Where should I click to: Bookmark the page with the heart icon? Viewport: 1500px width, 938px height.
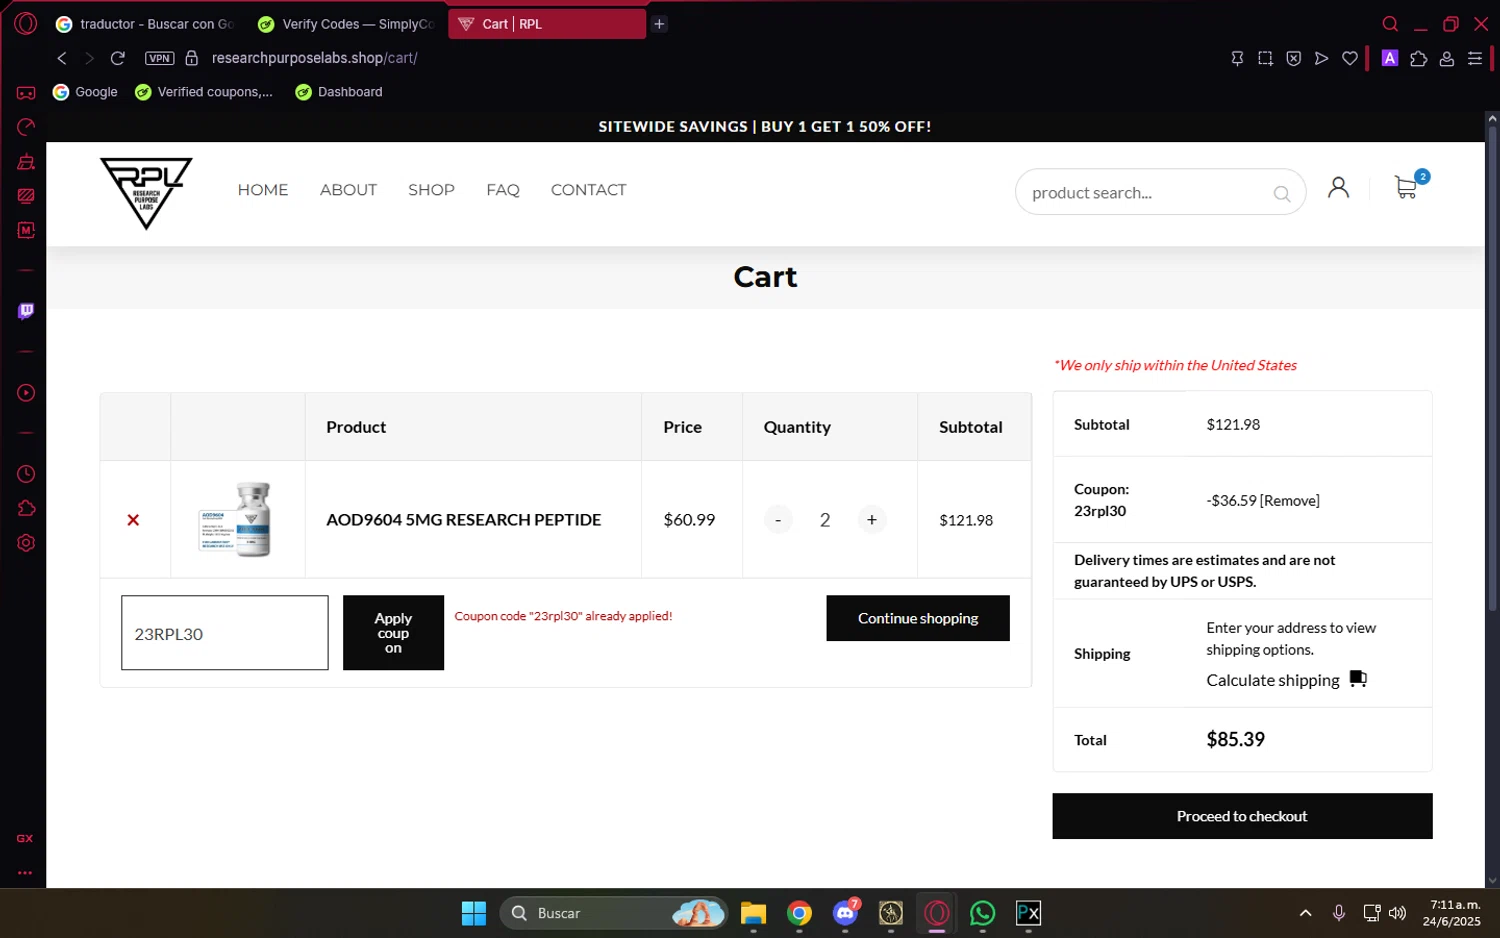click(x=1350, y=59)
